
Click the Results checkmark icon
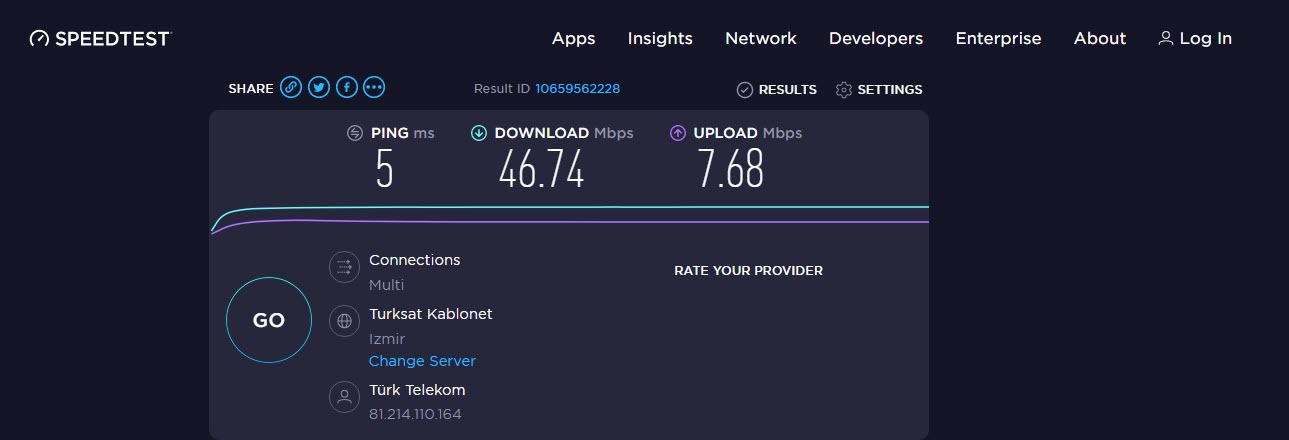click(744, 90)
